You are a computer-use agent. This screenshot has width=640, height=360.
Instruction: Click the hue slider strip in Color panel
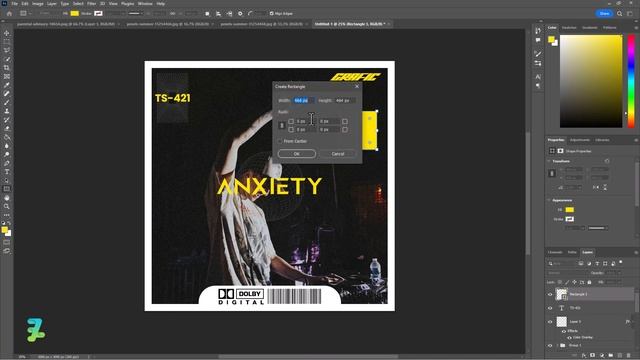[631, 81]
